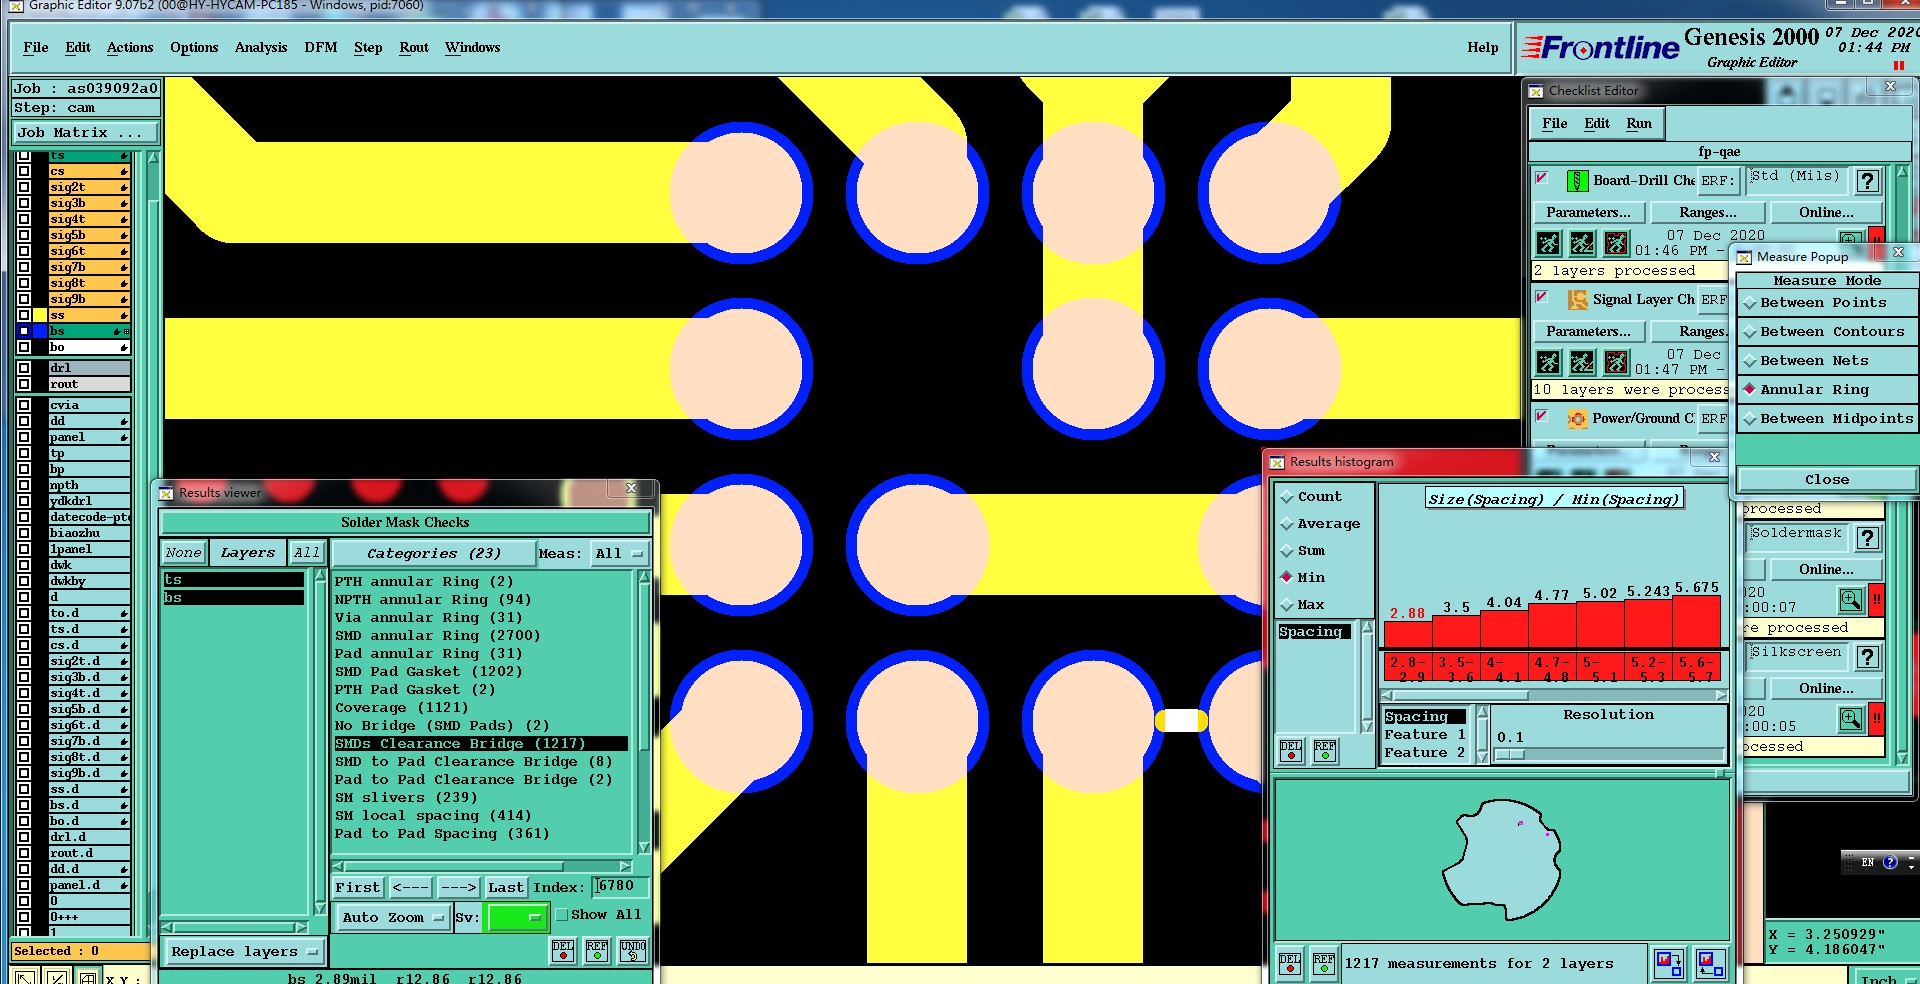
Task: Select Between Contours measure mode
Action: pos(1827,332)
